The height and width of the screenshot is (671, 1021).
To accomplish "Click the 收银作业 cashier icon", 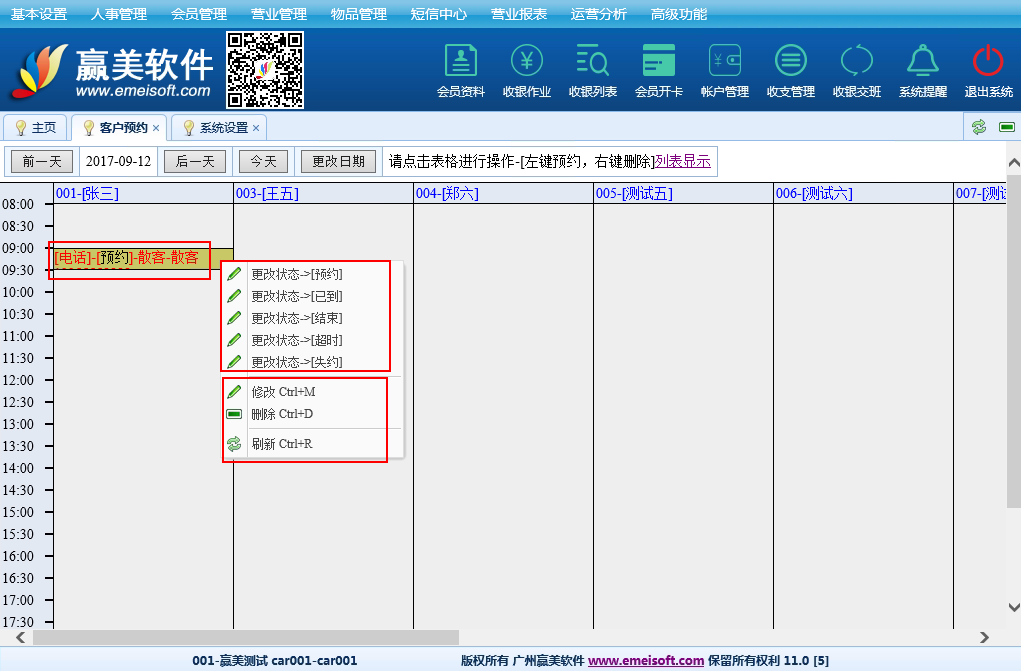I will coord(527,62).
